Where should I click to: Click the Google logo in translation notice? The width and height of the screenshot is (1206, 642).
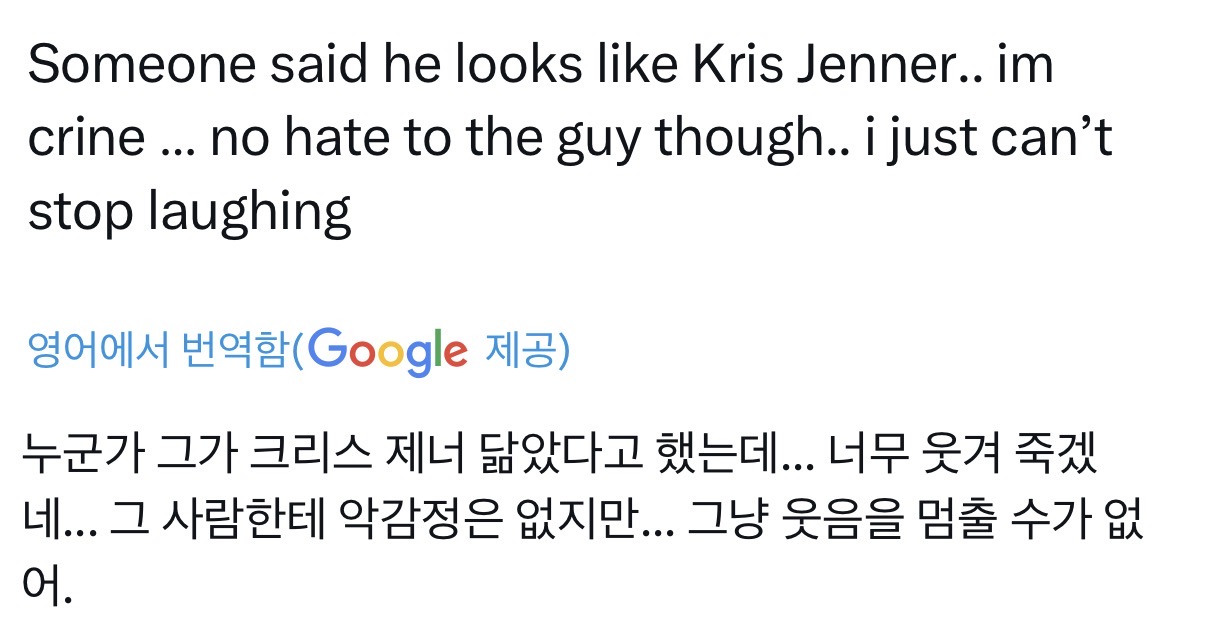pos(388,351)
